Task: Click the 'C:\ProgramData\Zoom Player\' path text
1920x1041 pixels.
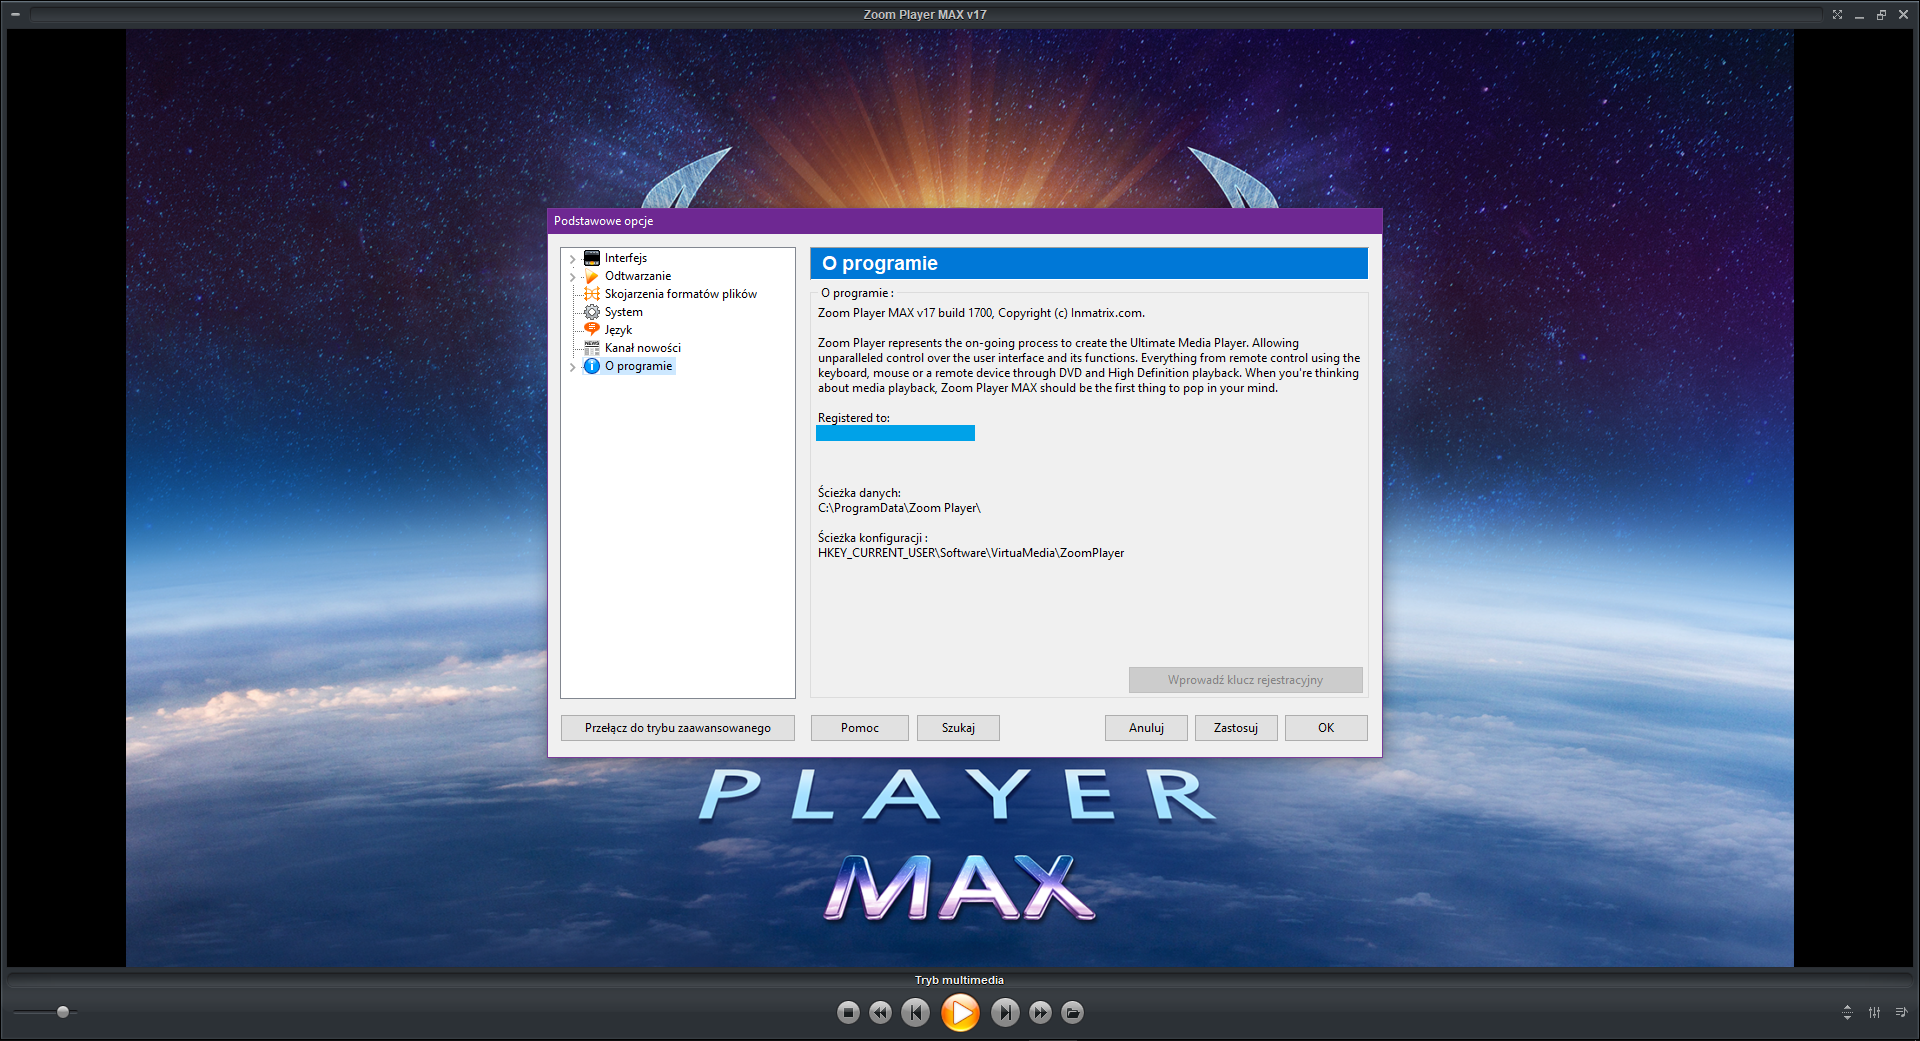Action: tap(899, 508)
